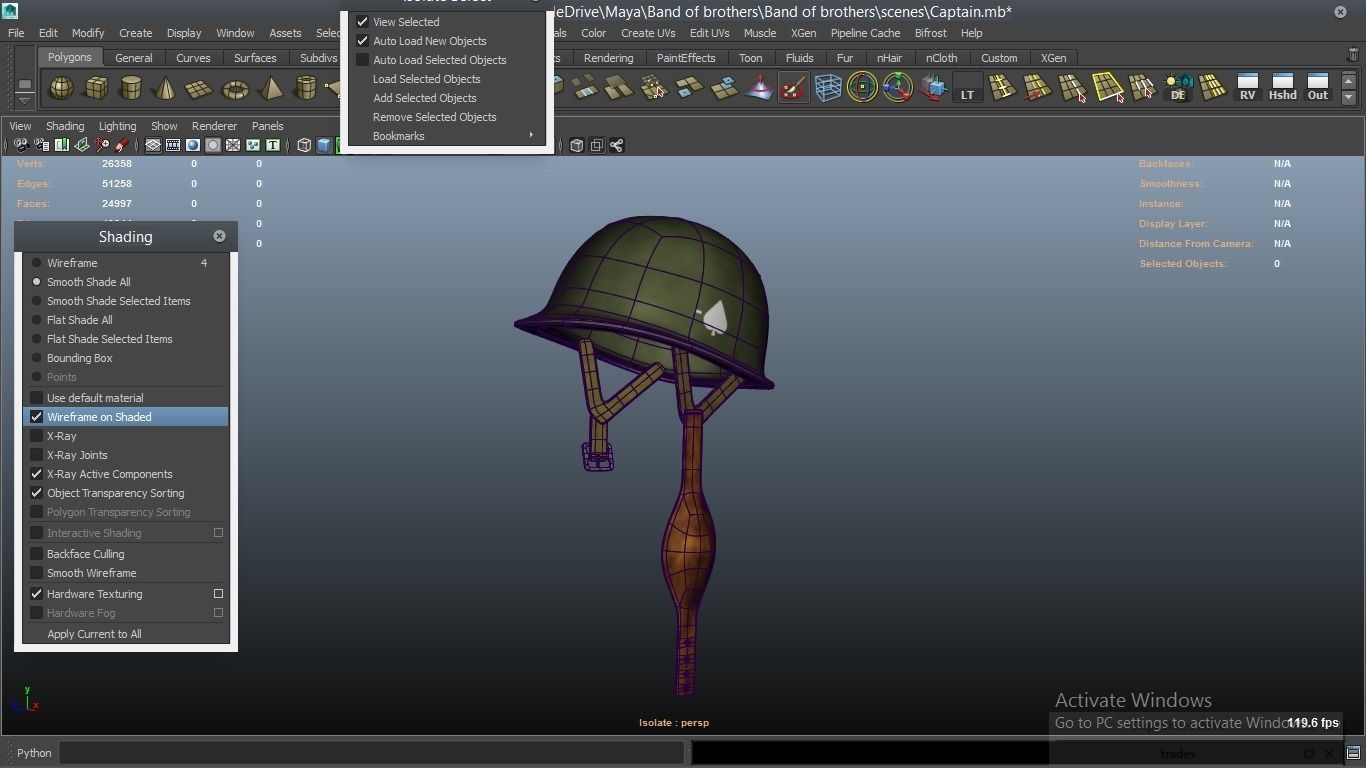Toggle the Grid icon in panel toolbar

pos(153,145)
